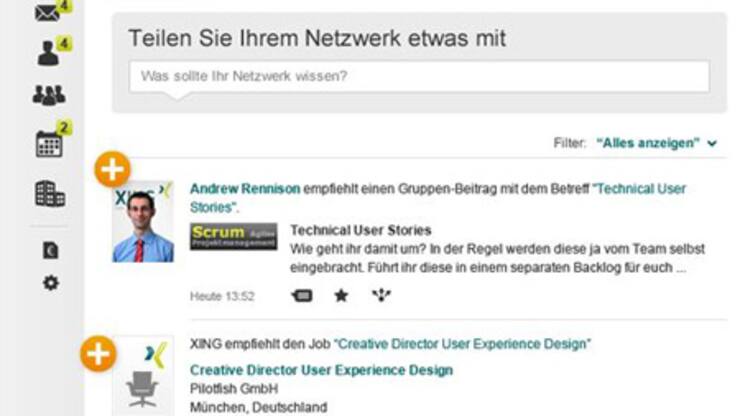Open the bold Technical User Stories post title

pos(360,230)
